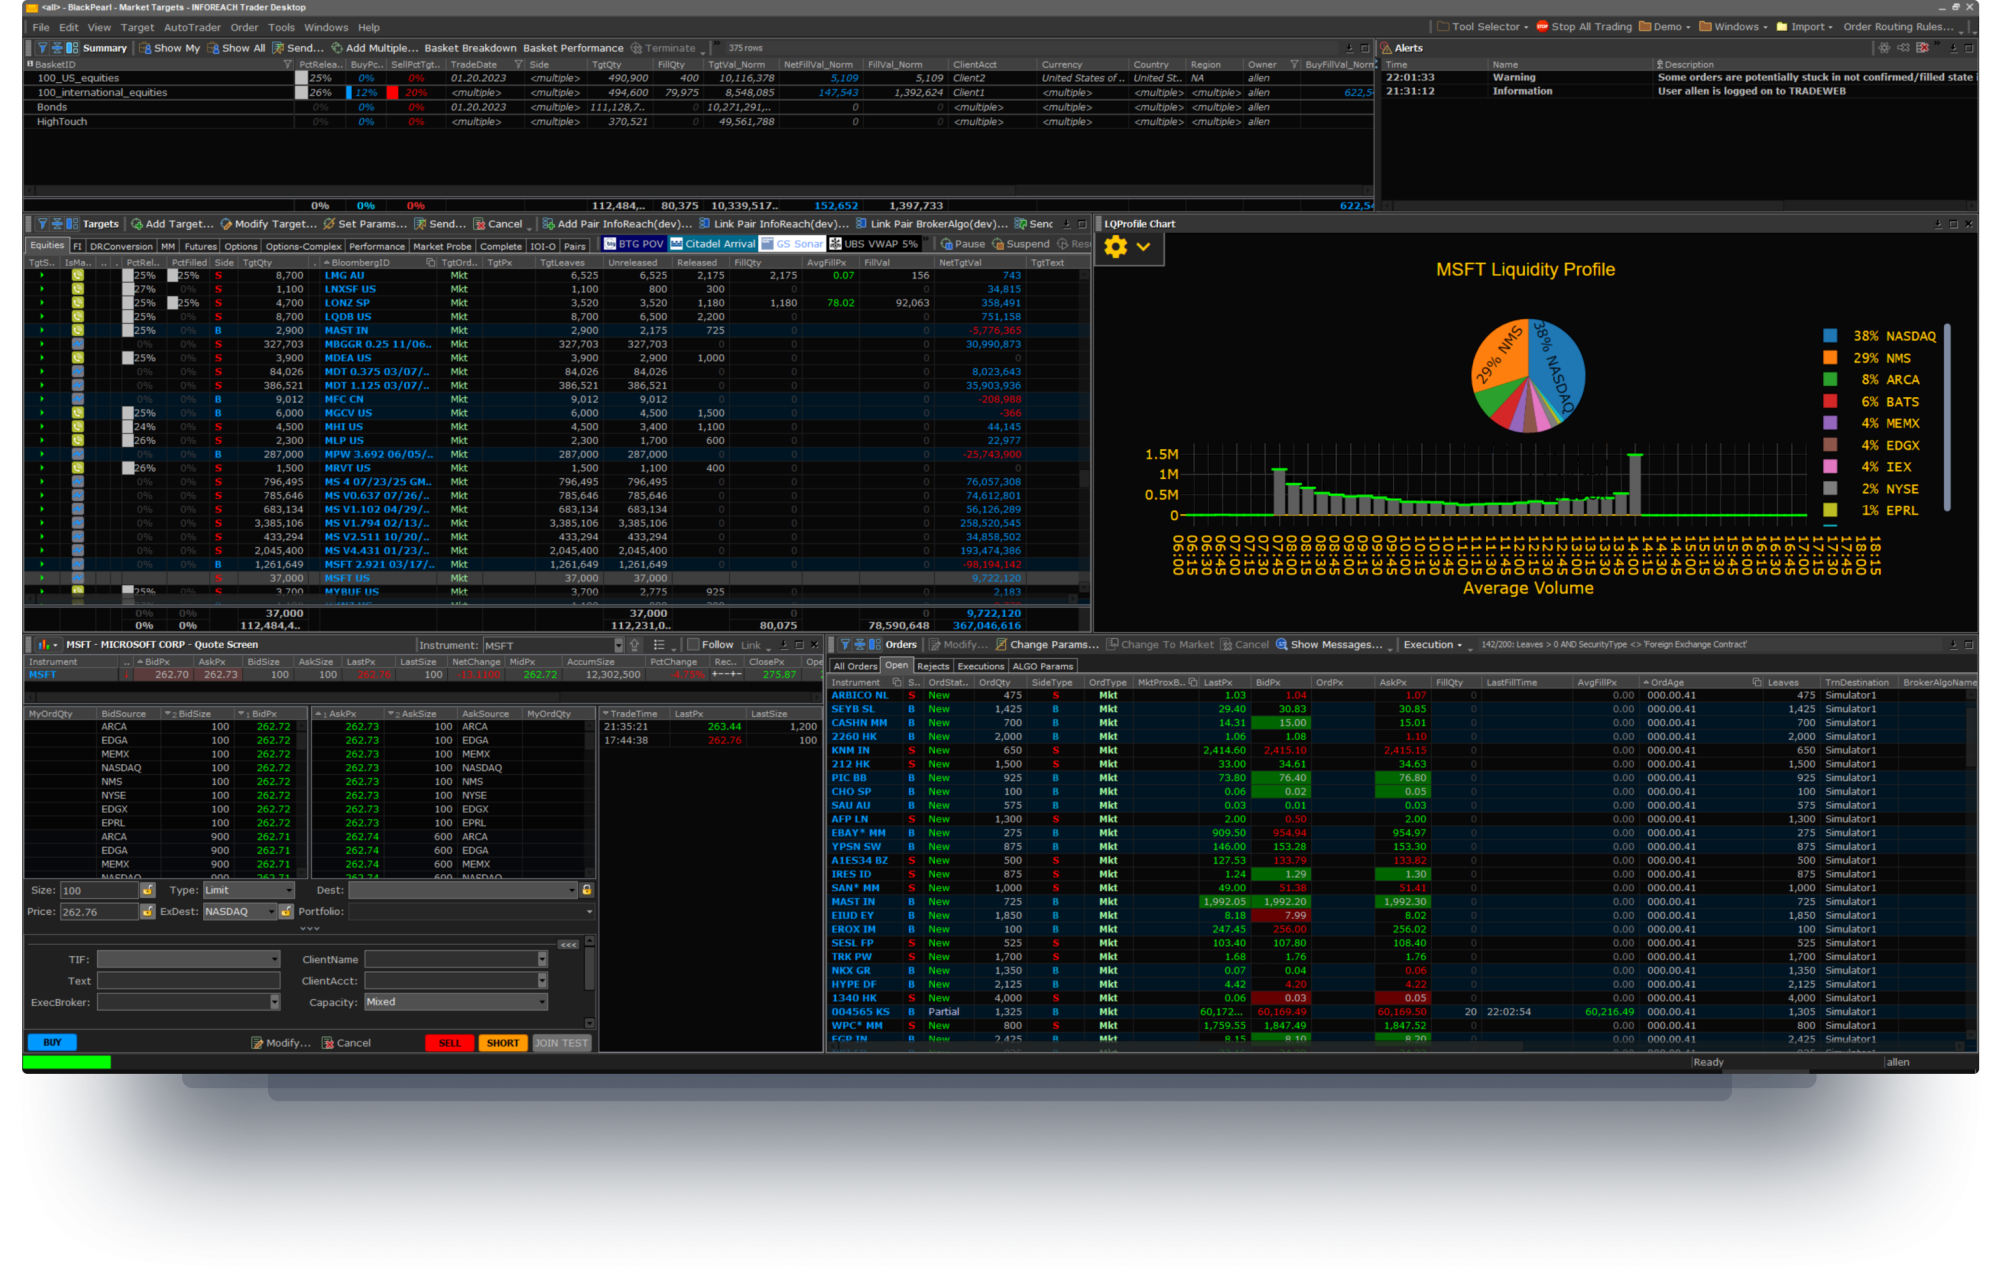Screen dimensions: 2000x1286
Task: Open the AutoTrader menu
Action: click(x=192, y=27)
